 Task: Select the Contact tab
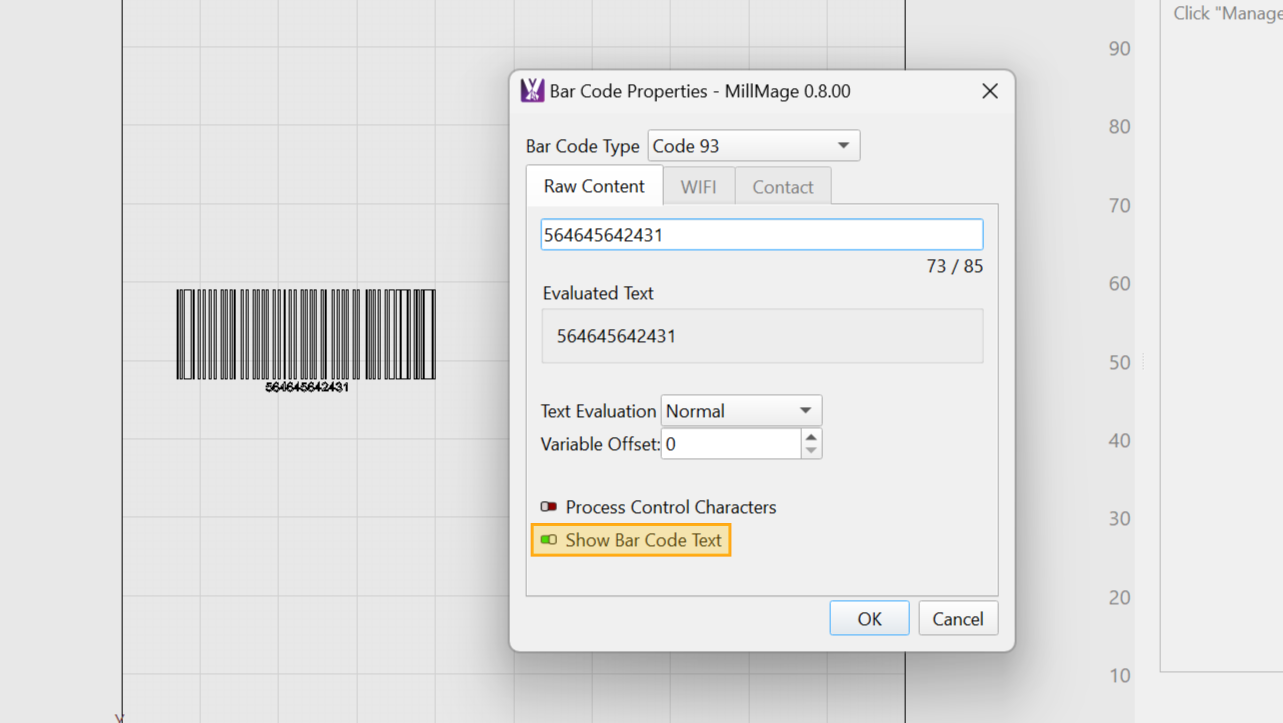coord(782,187)
